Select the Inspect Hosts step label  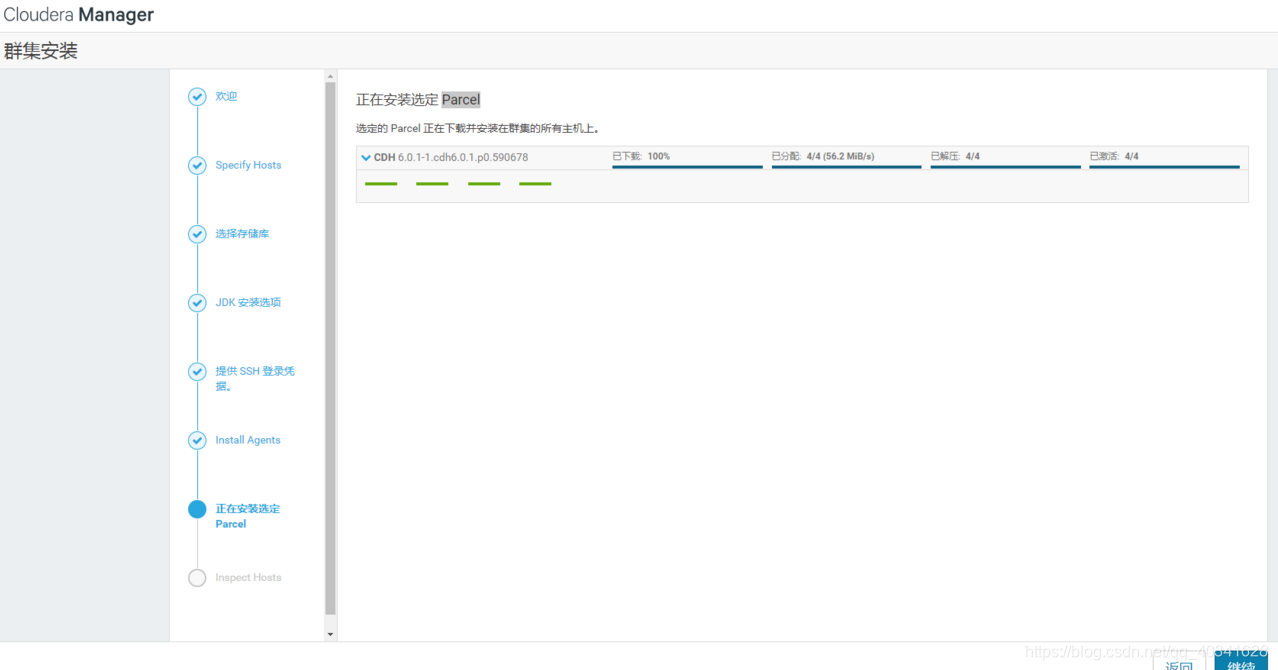point(248,578)
